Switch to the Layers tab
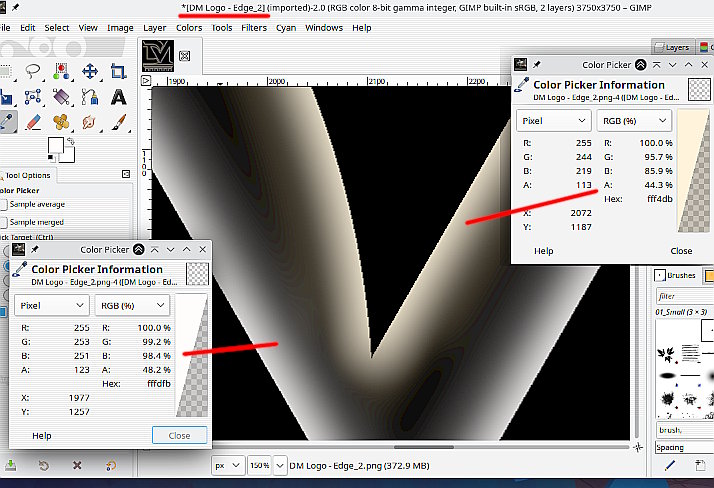 coord(673,47)
